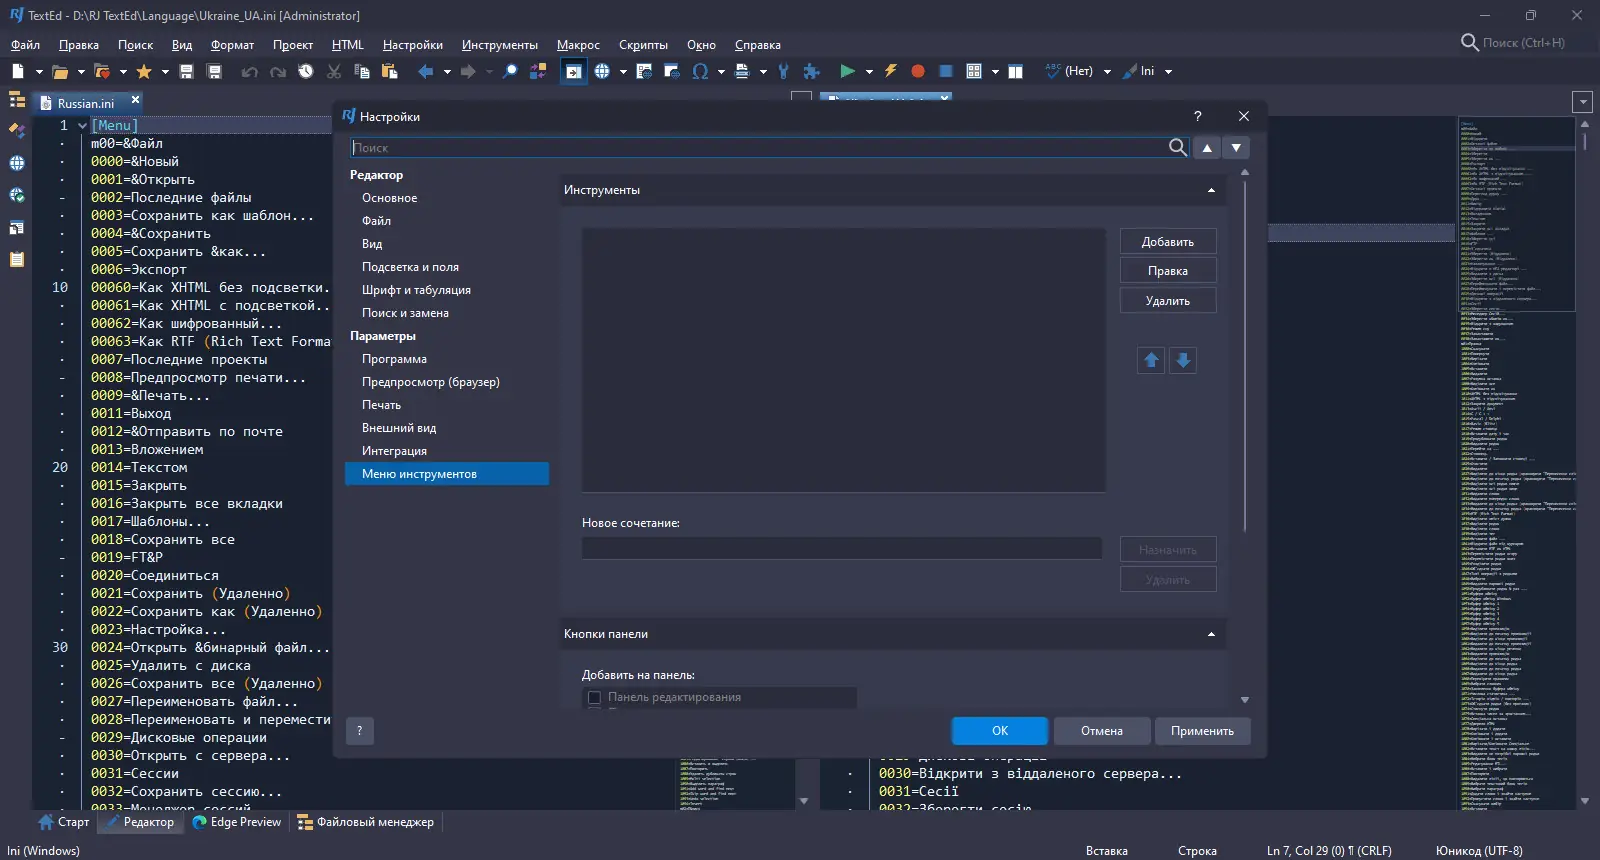This screenshot has width=1600, height=860.
Task: Click the Save all double-floppy icon
Action: 214,71
